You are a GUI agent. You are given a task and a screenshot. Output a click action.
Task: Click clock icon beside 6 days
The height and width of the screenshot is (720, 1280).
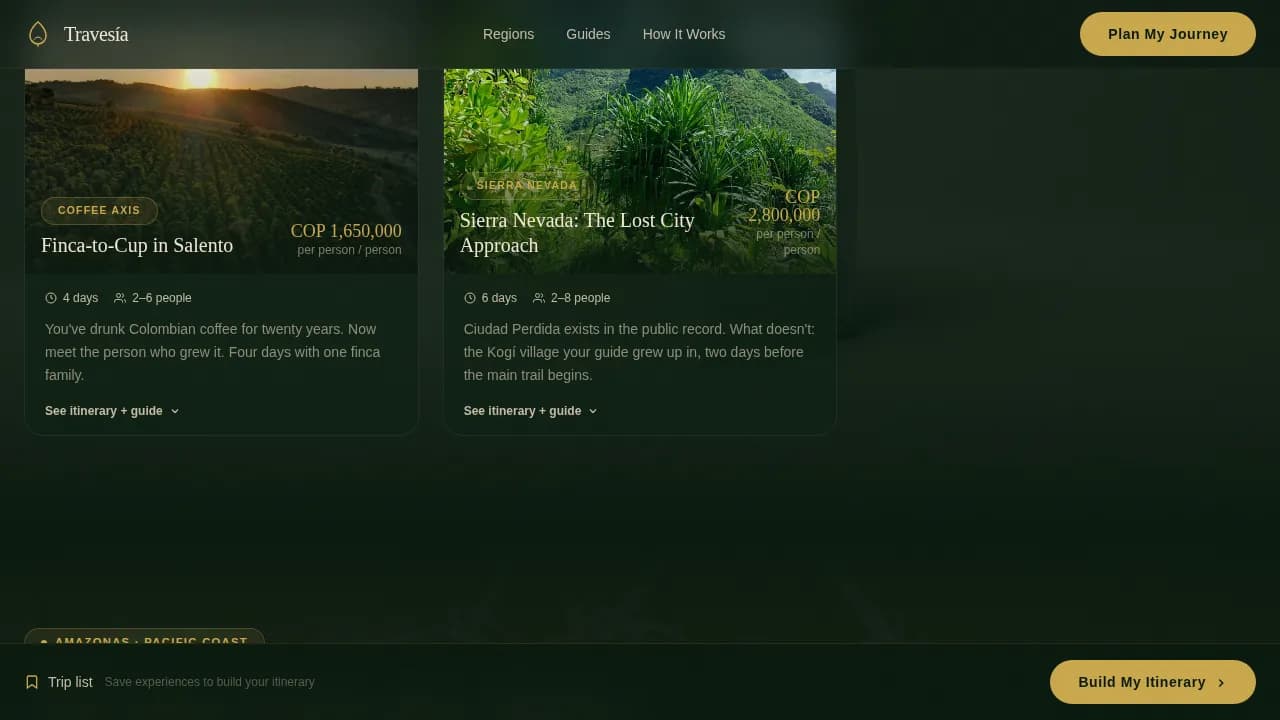(470, 298)
